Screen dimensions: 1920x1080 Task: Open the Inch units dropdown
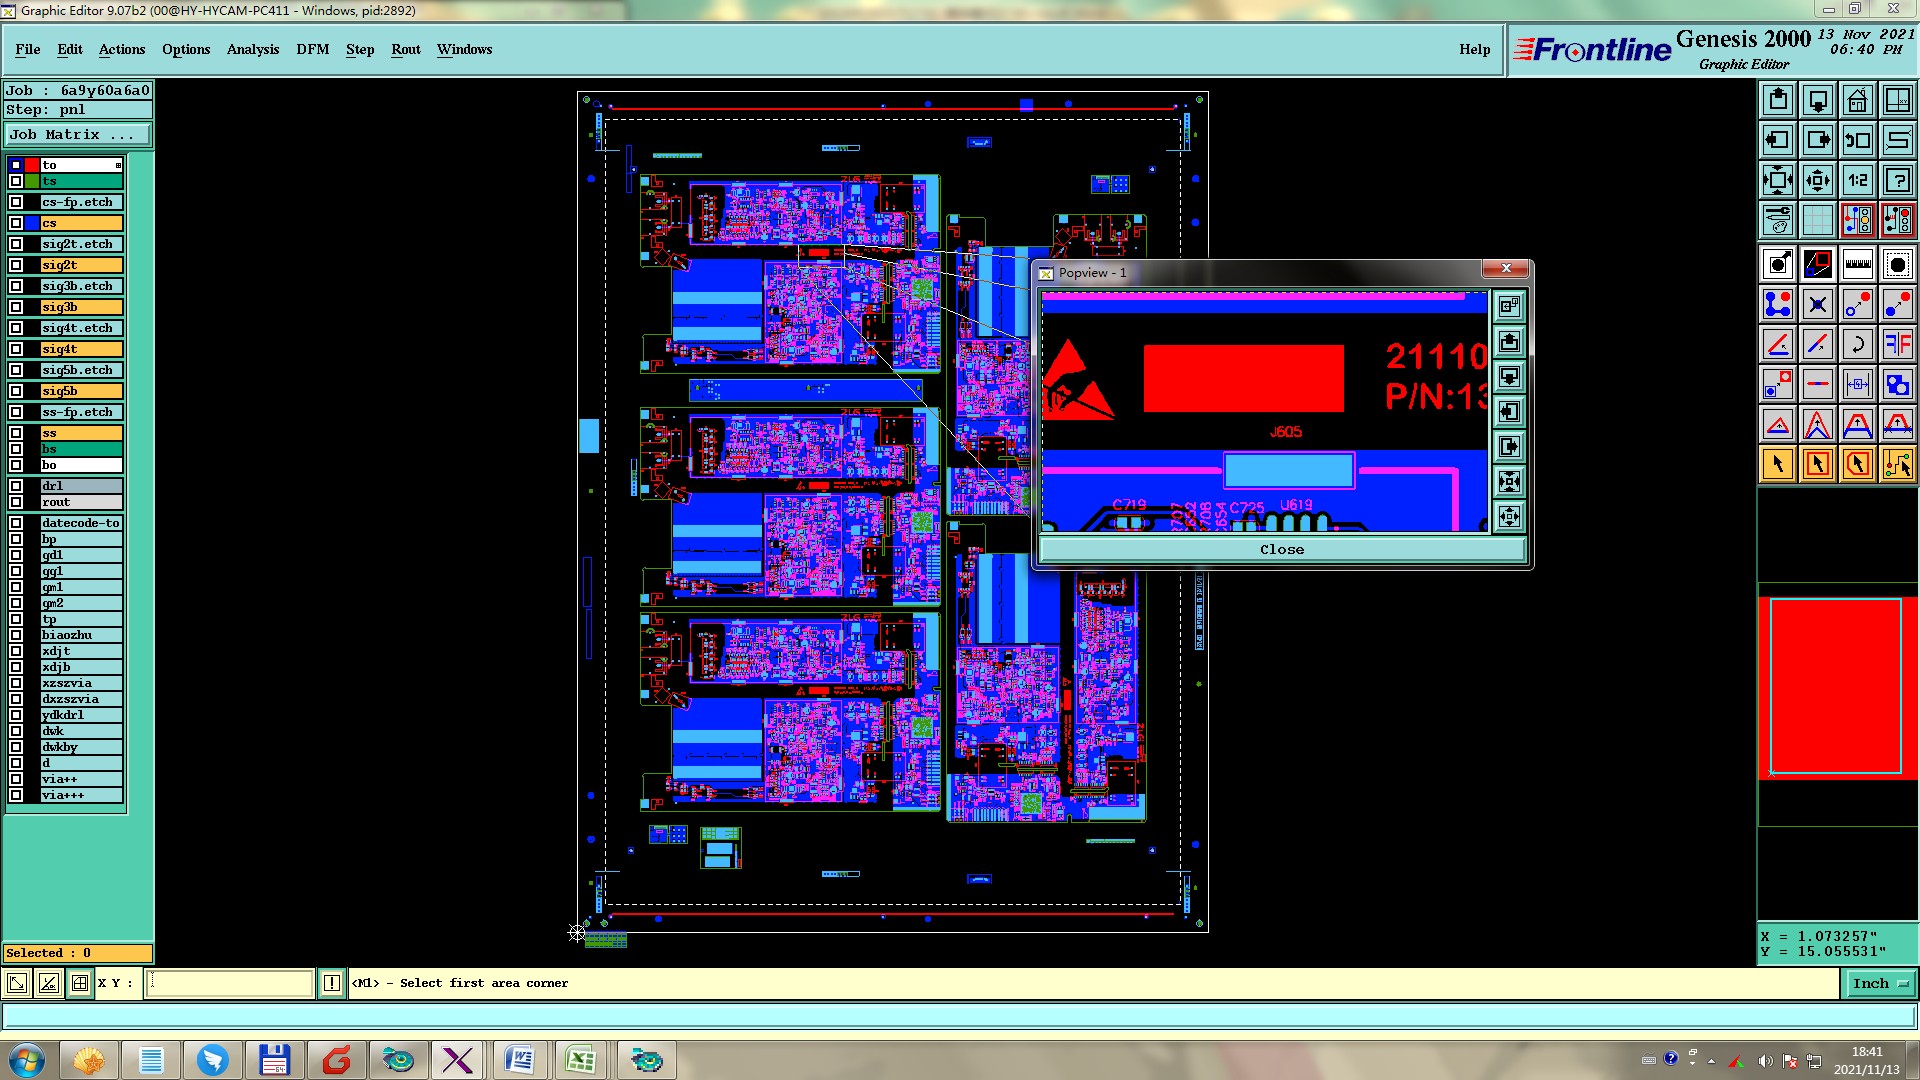coord(1879,984)
